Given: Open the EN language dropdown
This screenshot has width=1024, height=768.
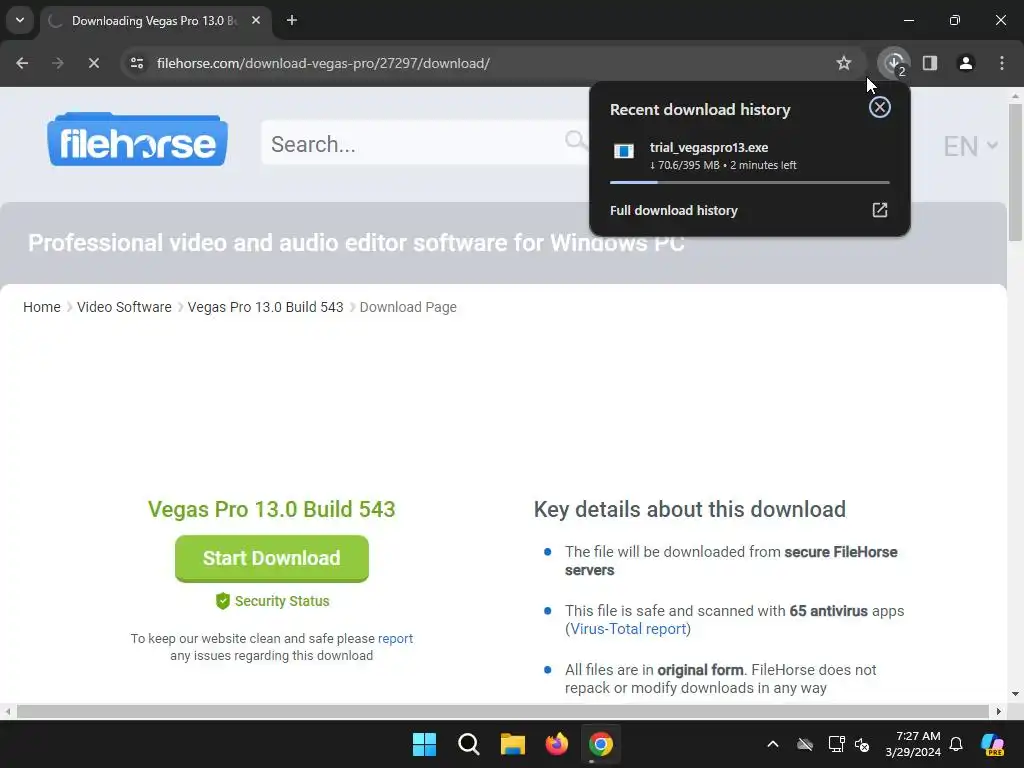Looking at the screenshot, I should (x=970, y=146).
